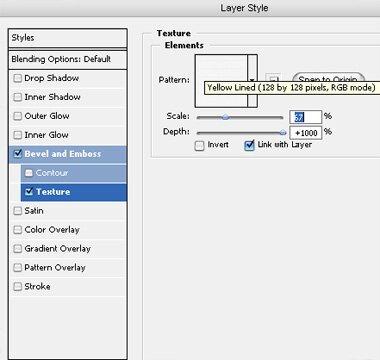
Task: Click the pattern preview thumbnail
Action: [221, 81]
